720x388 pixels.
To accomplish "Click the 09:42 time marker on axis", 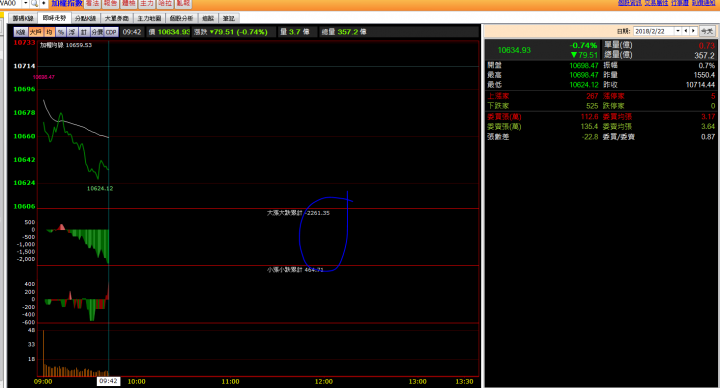I will click(108, 381).
